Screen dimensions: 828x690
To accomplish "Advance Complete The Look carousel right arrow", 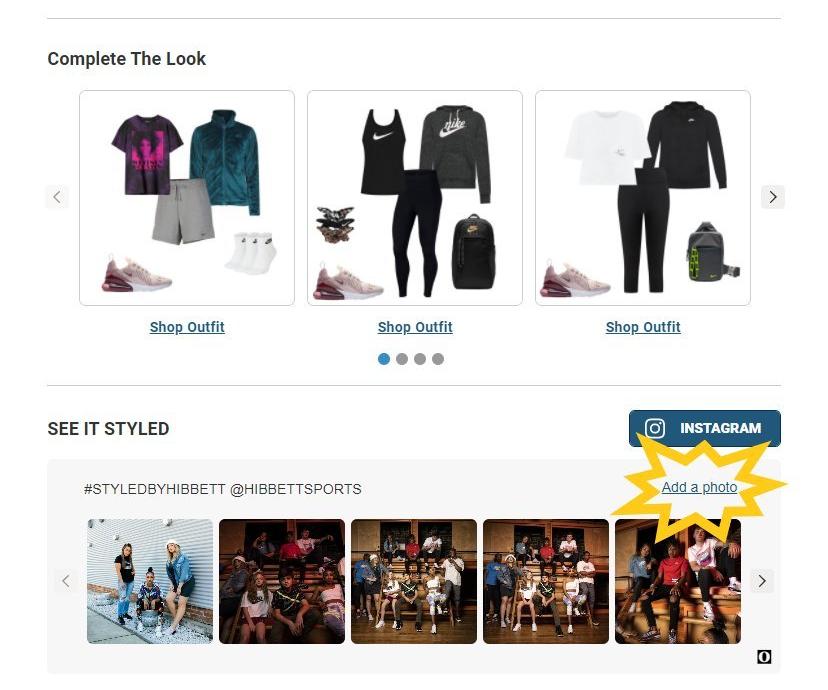I will coord(773,197).
